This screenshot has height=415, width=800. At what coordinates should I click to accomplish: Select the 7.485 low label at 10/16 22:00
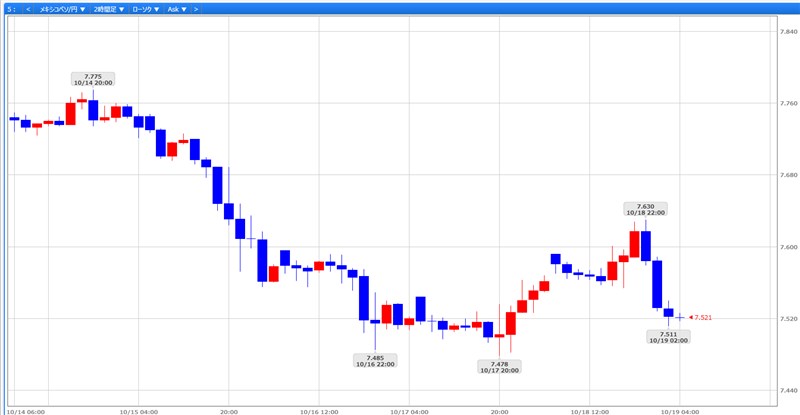pyautogui.click(x=375, y=360)
